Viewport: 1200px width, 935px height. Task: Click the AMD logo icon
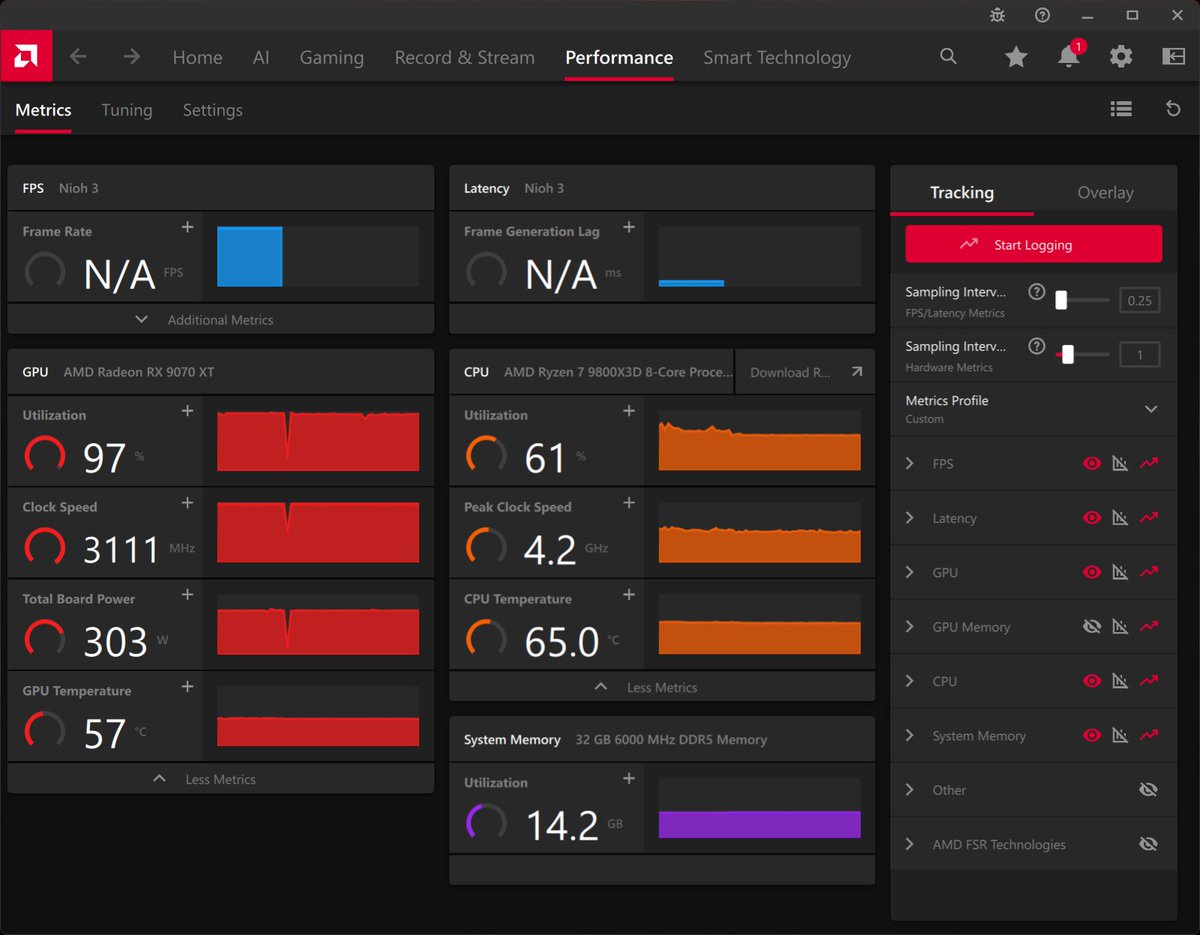(26, 57)
